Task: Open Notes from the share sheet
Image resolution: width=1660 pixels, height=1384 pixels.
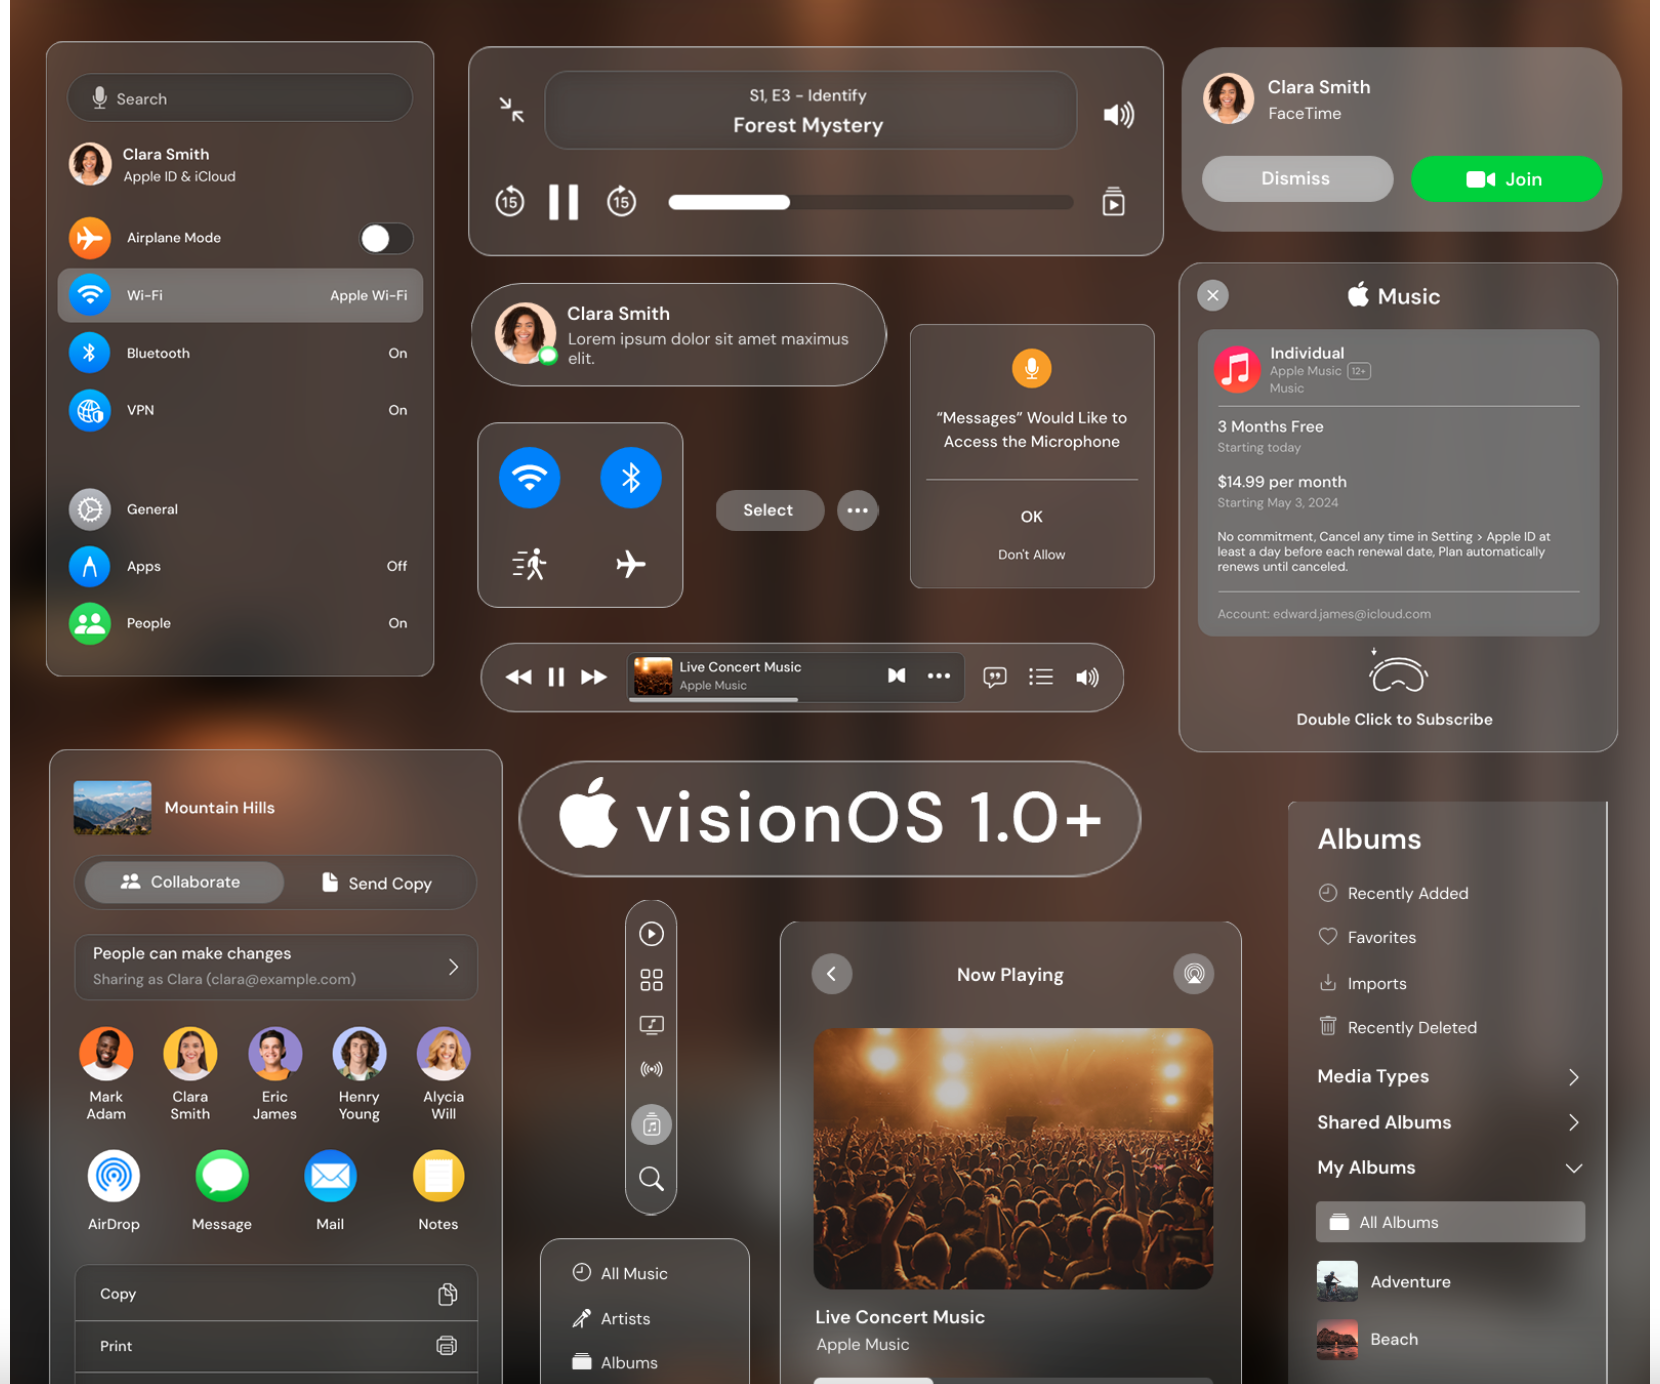Action: point(437,1177)
